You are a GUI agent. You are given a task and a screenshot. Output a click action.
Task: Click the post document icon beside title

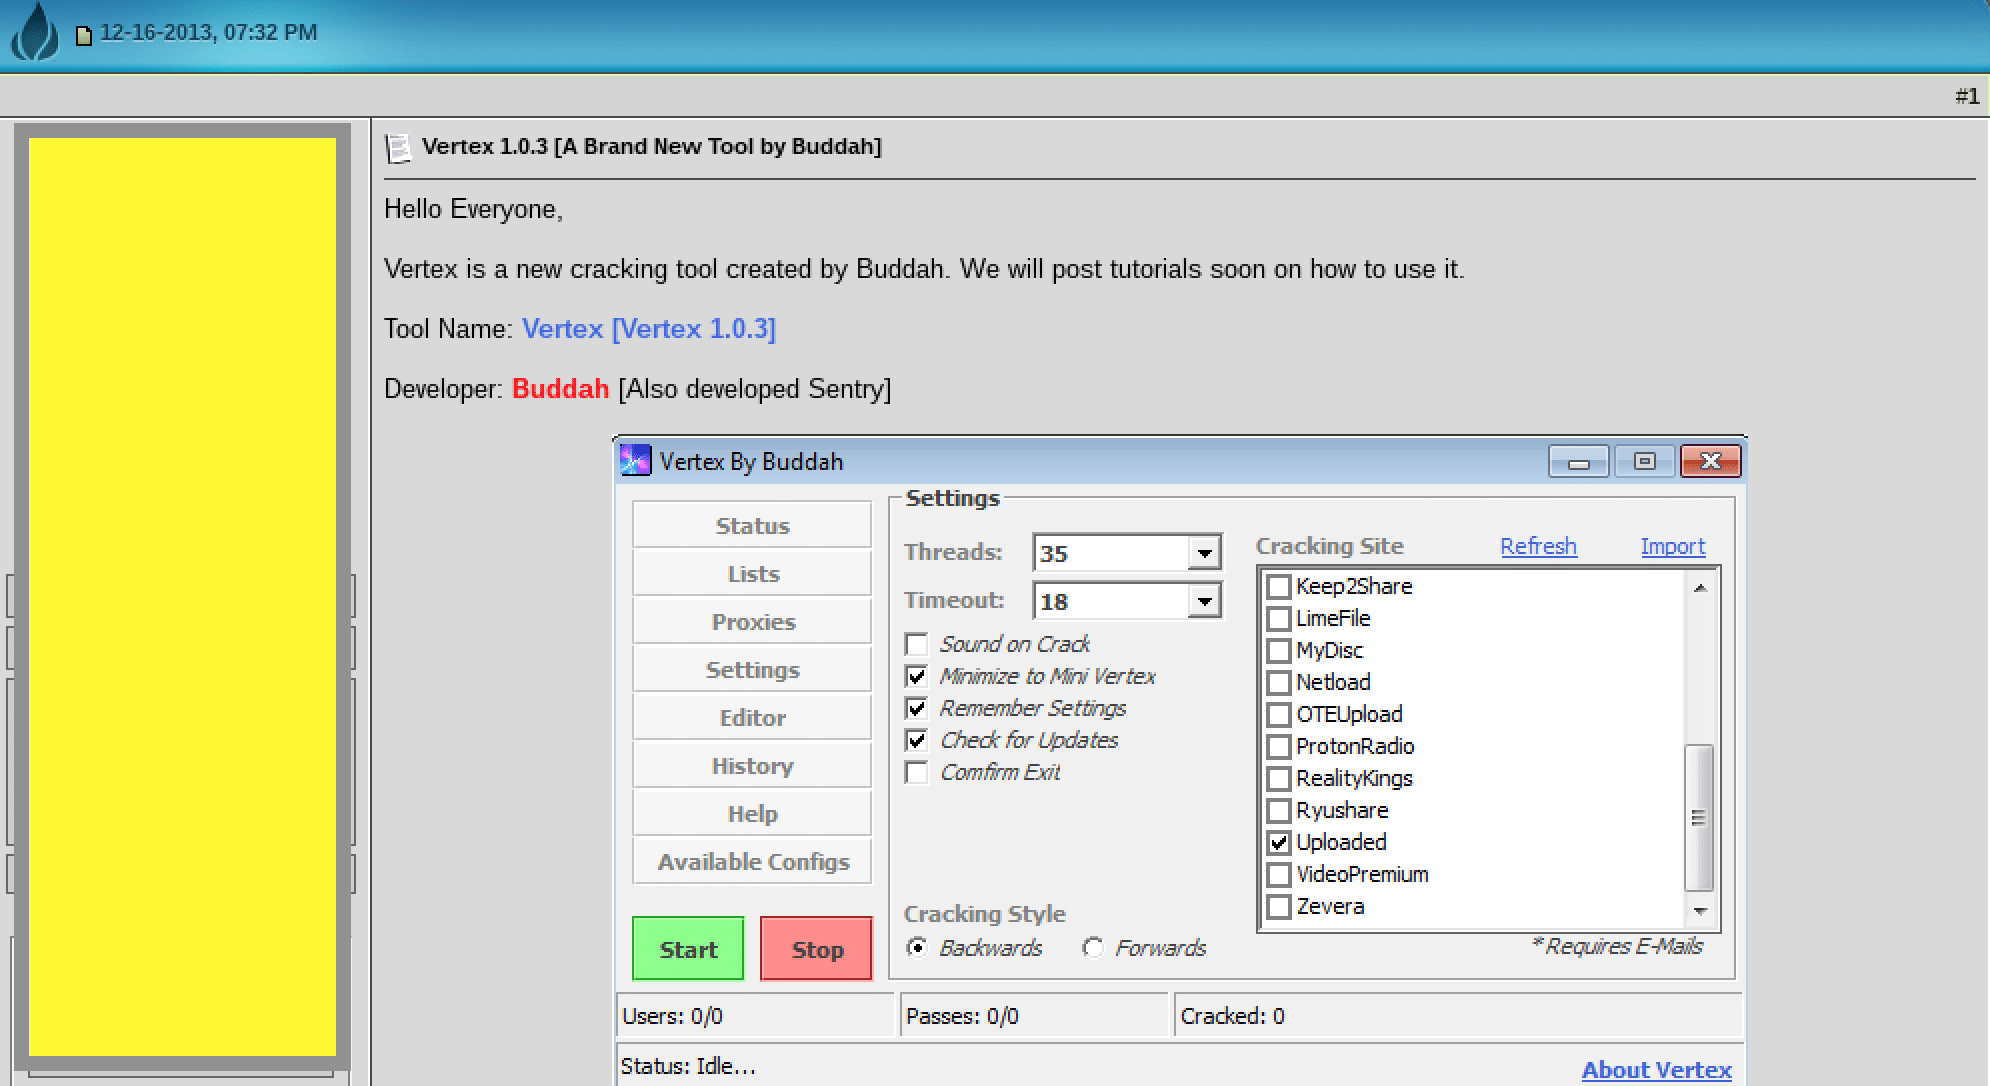click(x=398, y=148)
